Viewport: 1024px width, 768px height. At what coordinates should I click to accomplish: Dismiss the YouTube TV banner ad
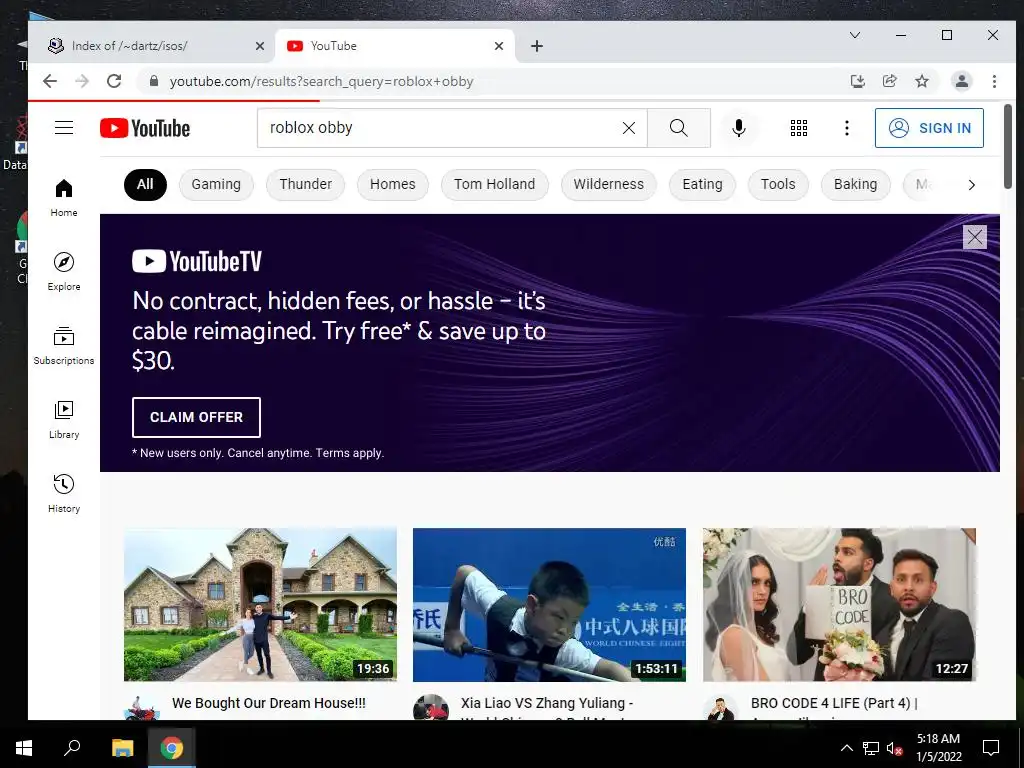[x=974, y=237]
